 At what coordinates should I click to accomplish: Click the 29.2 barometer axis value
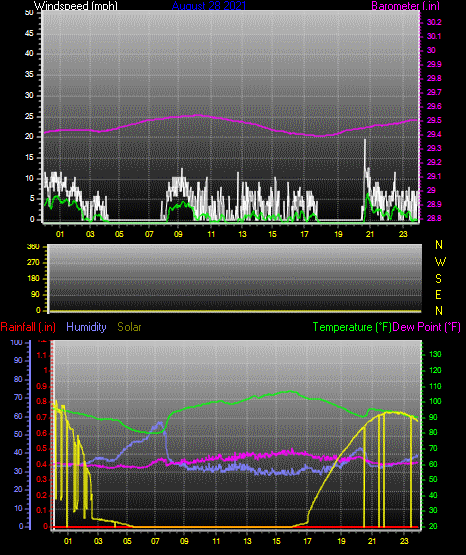coord(434,162)
